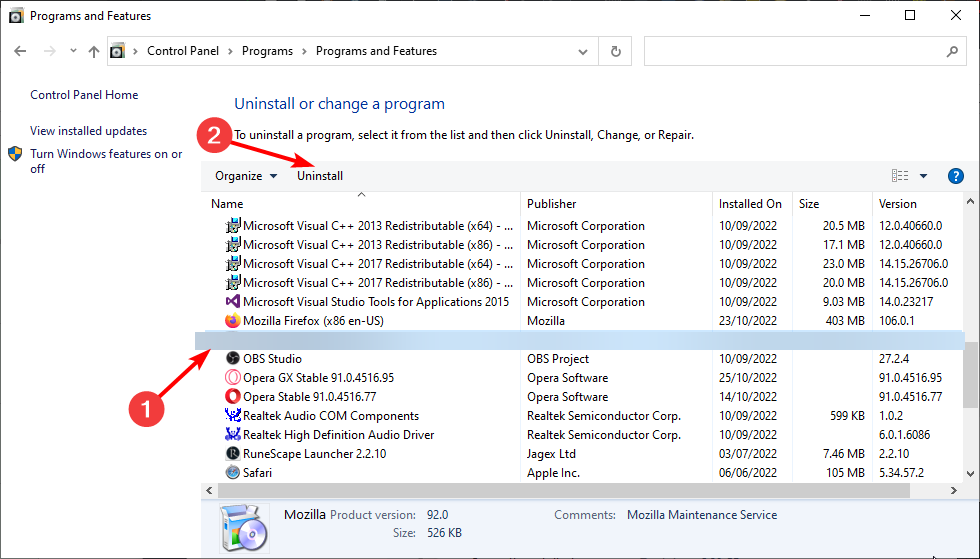This screenshot has width=980, height=559.
Task: Go up one level with Up arrow
Action: tap(94, 51)
